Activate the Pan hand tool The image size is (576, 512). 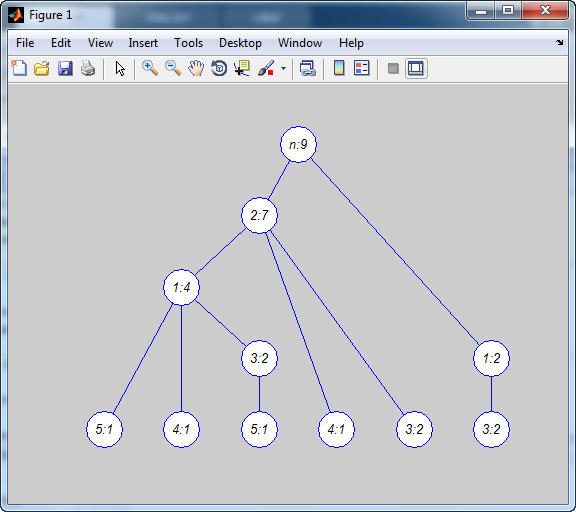point(196,68)
